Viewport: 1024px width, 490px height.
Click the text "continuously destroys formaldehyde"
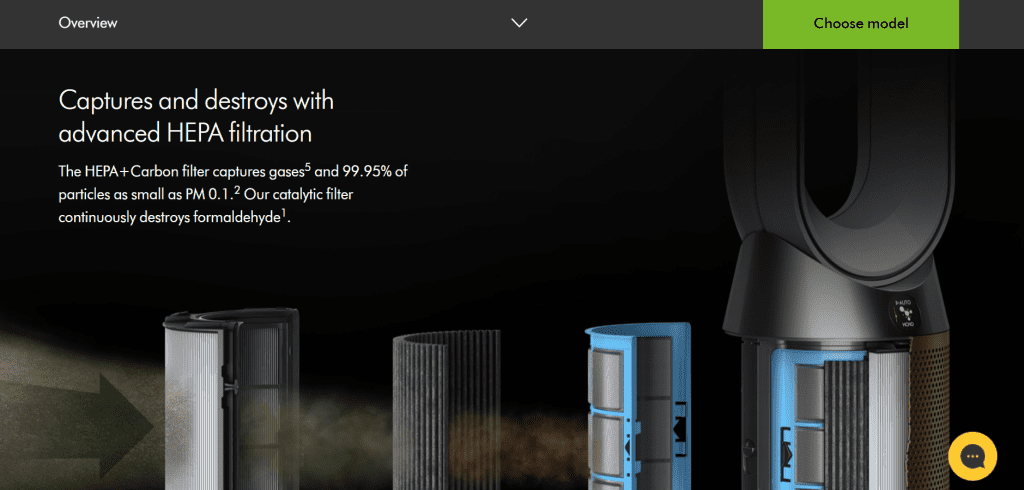tap(170, 218)
